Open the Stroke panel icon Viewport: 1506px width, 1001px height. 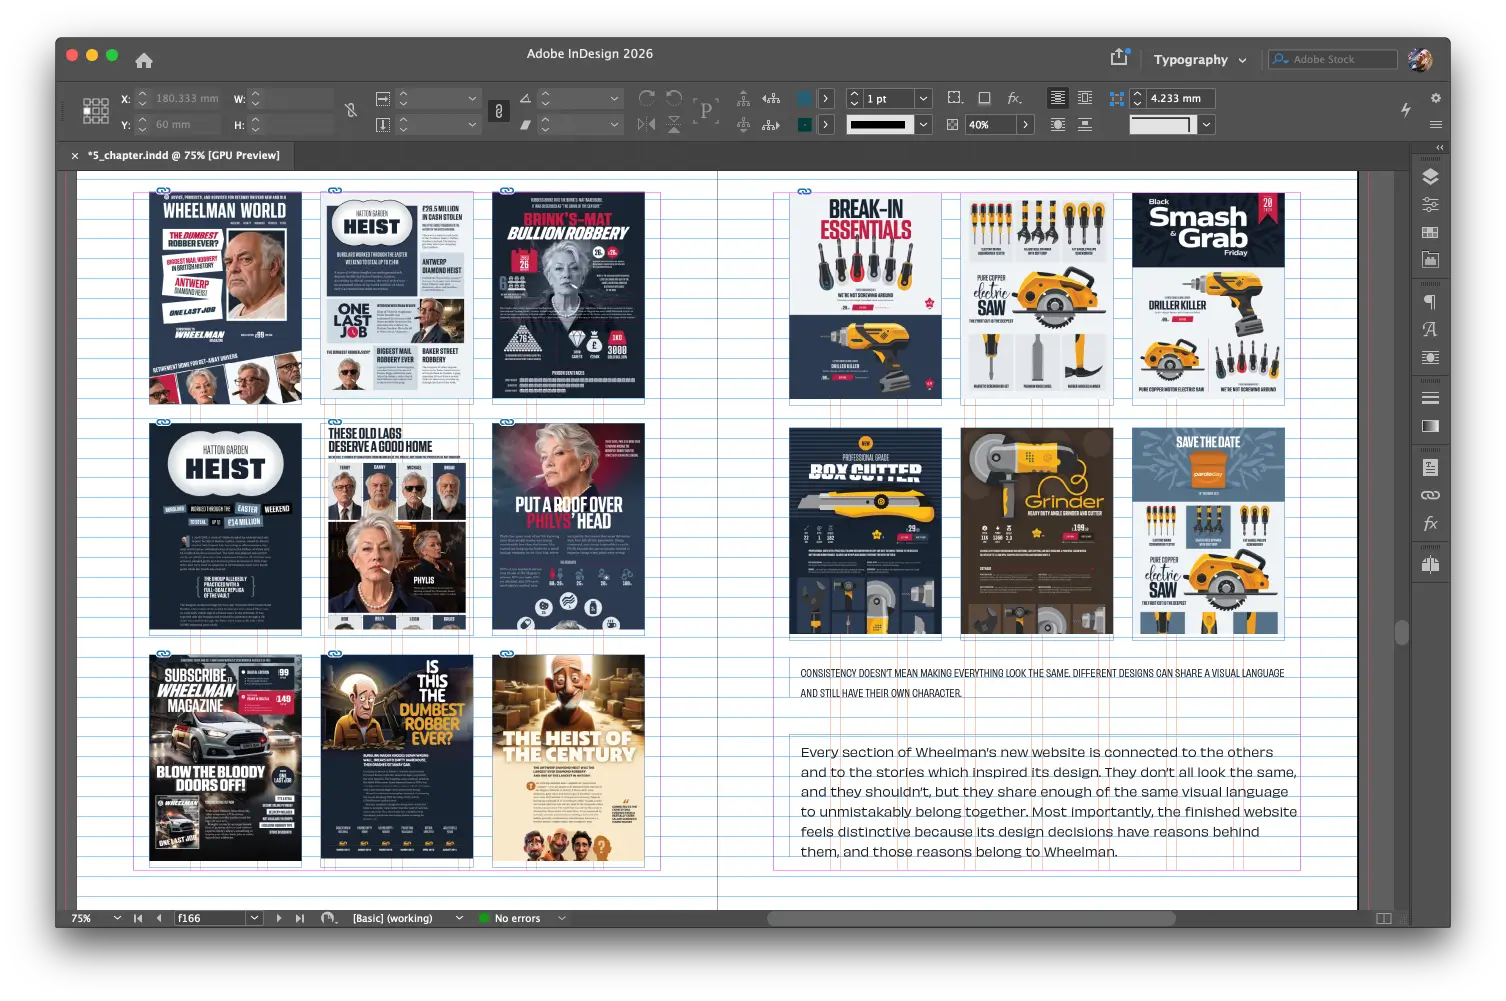point(1430,398)
